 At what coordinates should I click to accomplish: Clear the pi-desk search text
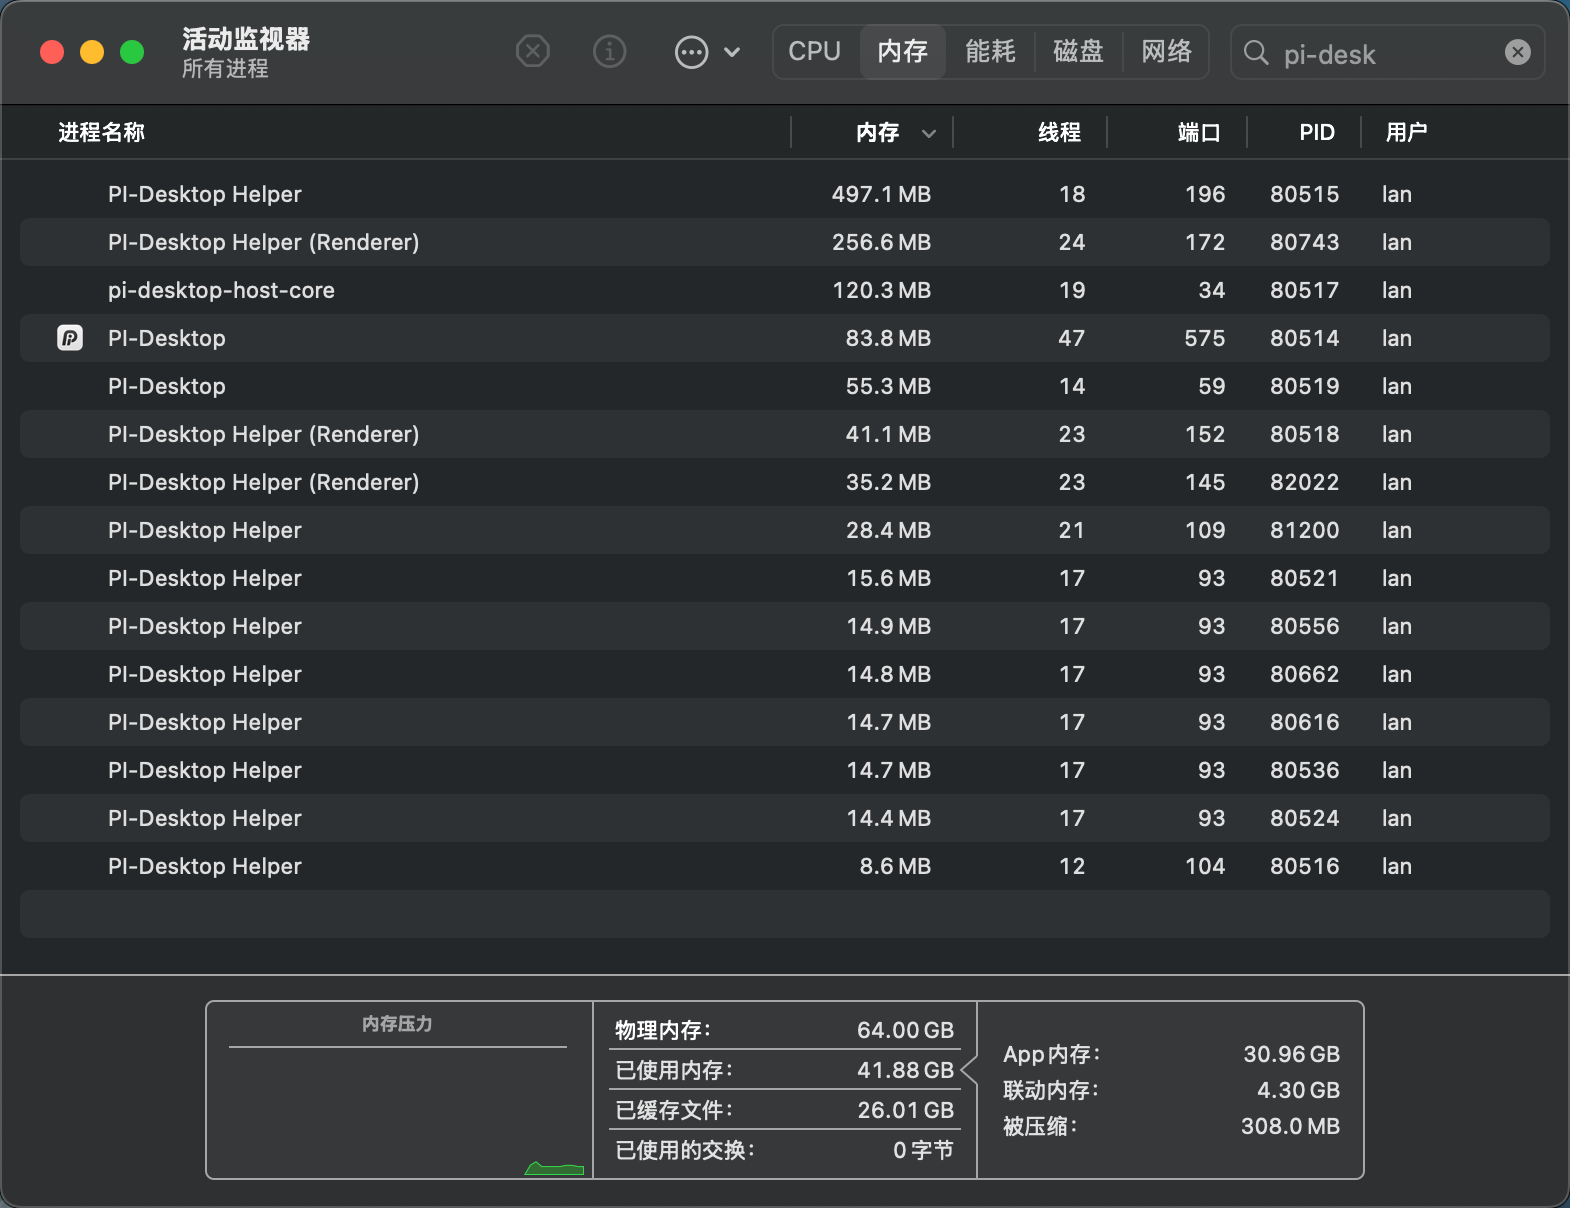click(x=1517, y=52)
